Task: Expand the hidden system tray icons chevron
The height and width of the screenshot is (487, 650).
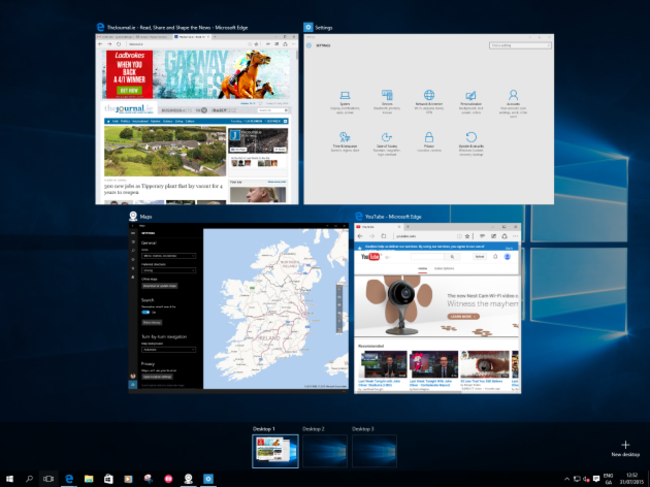Action: (567, 479)
